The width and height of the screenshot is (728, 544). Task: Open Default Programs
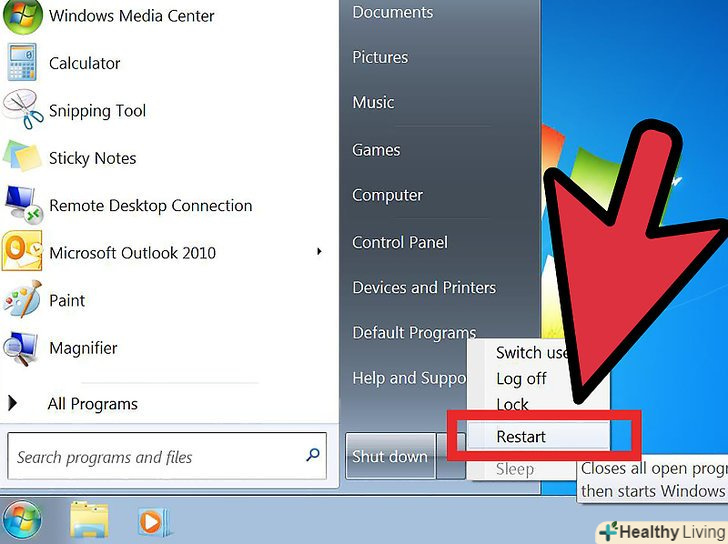pyautogui.click(x=414, y=333)
